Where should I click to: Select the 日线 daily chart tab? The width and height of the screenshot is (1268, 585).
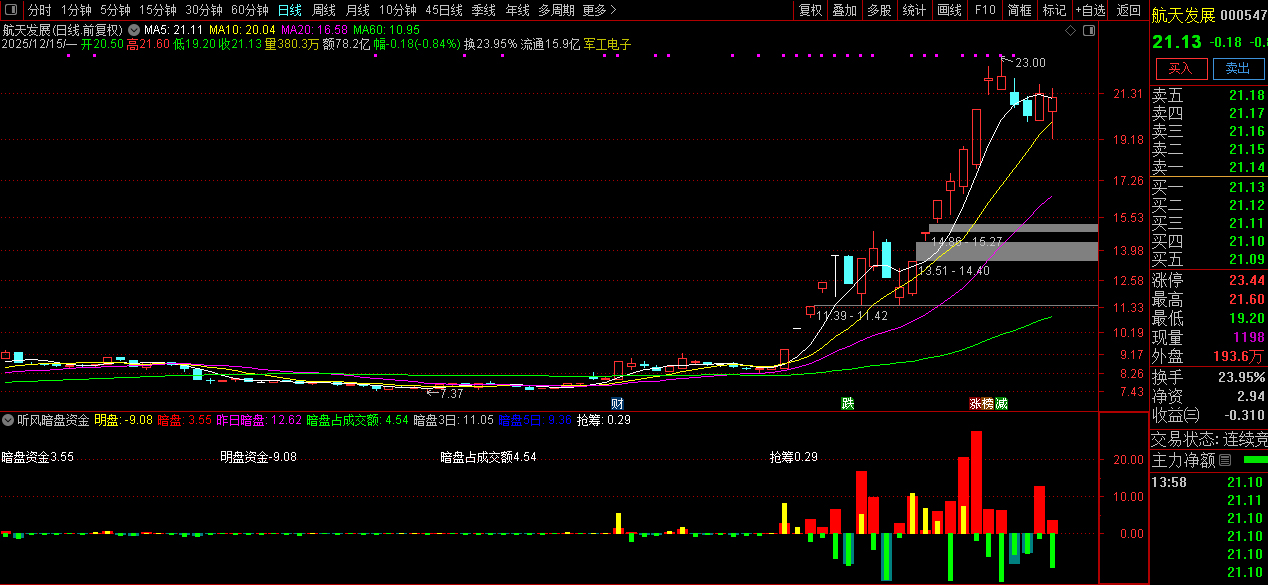(290, 10)
